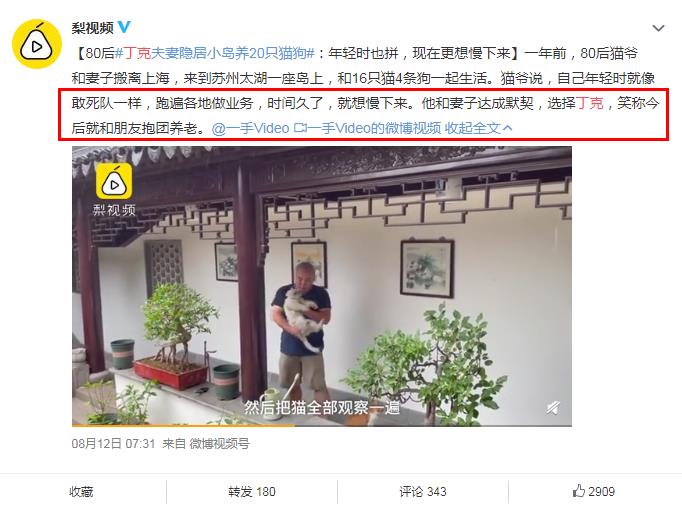
Task: Open 一手Video的微博视频 video link
Action: (368, 128)
